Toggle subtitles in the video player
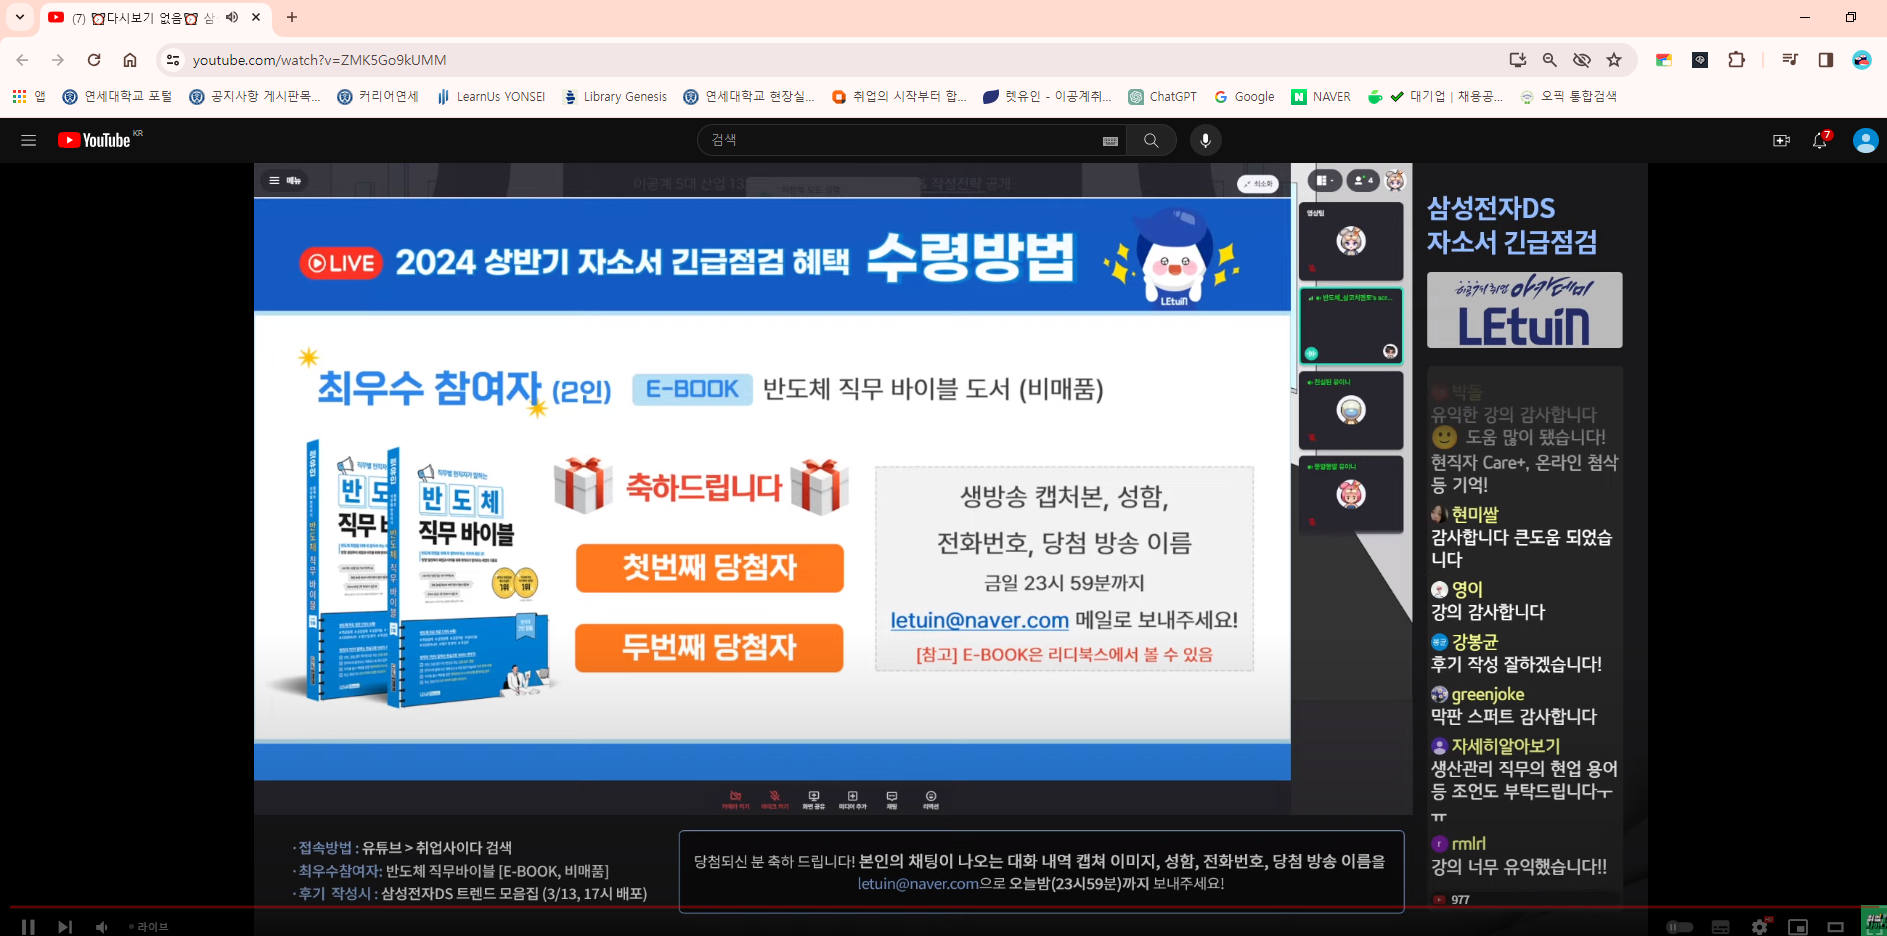The image size is (1887, 936). [x=1720, y=927]
